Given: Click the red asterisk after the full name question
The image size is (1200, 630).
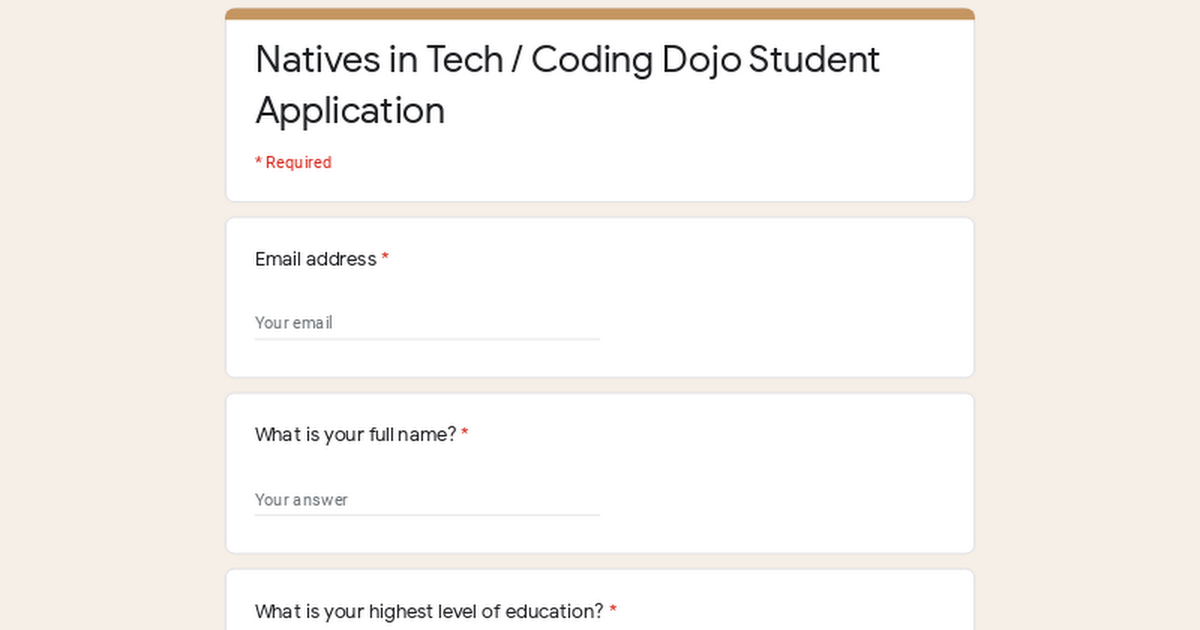Looking at the screenshot, I should tap(465, 436).
